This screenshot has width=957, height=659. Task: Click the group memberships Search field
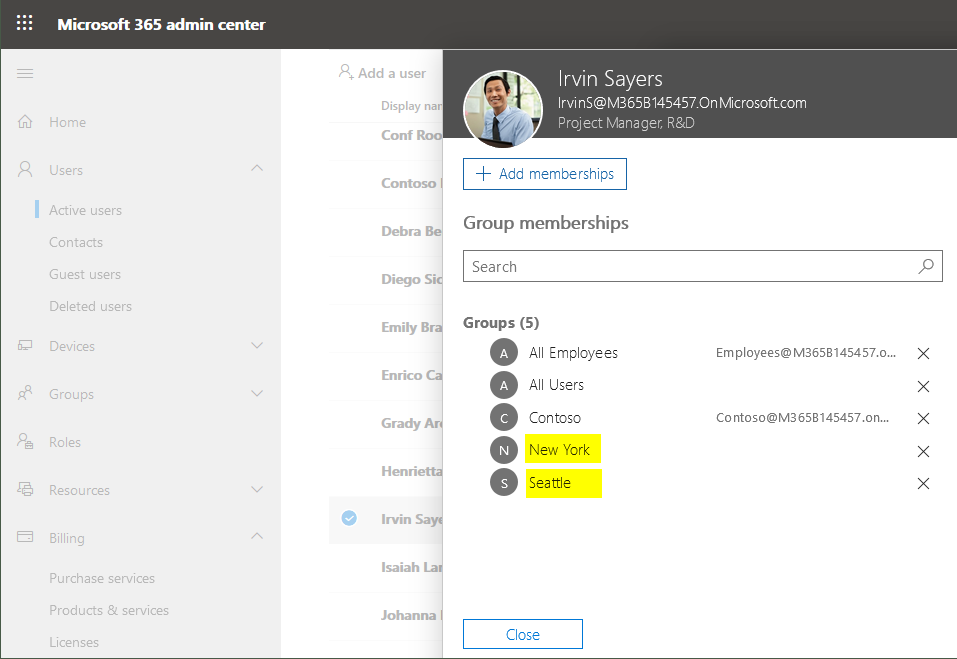[690, 266]
